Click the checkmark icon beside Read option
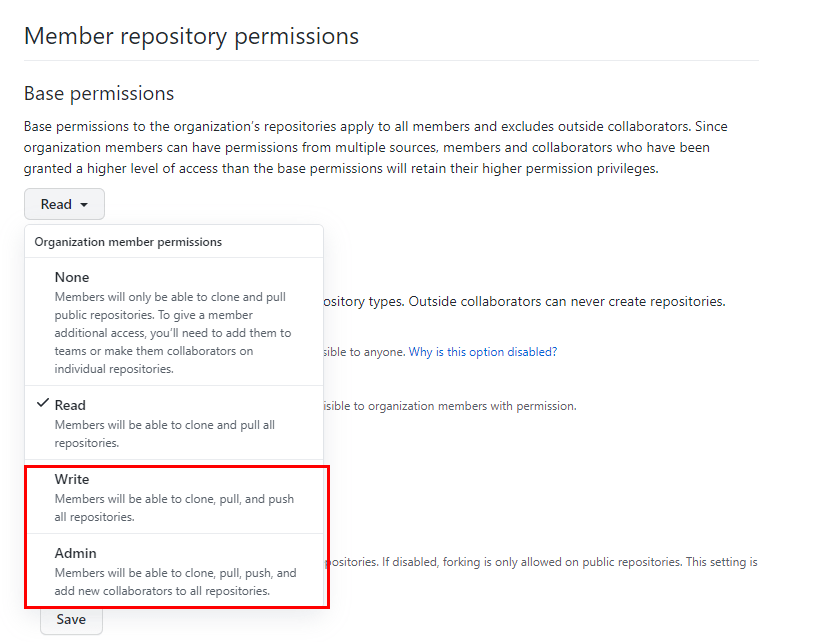 tap(42, 404)
